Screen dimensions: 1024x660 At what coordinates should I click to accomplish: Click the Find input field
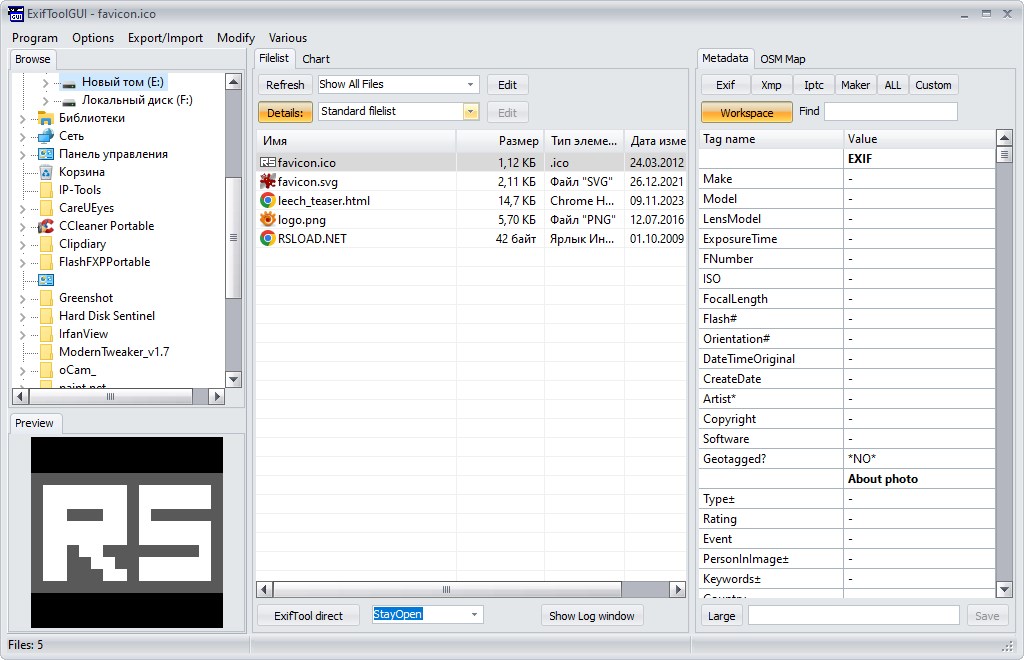click(x=890, y=112)
